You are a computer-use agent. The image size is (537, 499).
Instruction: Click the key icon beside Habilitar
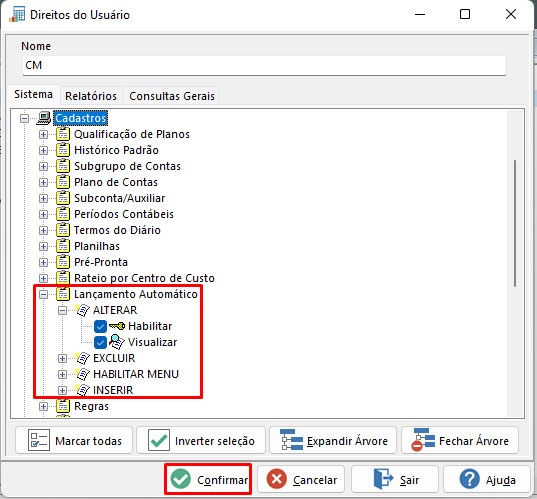pyautogui.click(x=117, y=326)
